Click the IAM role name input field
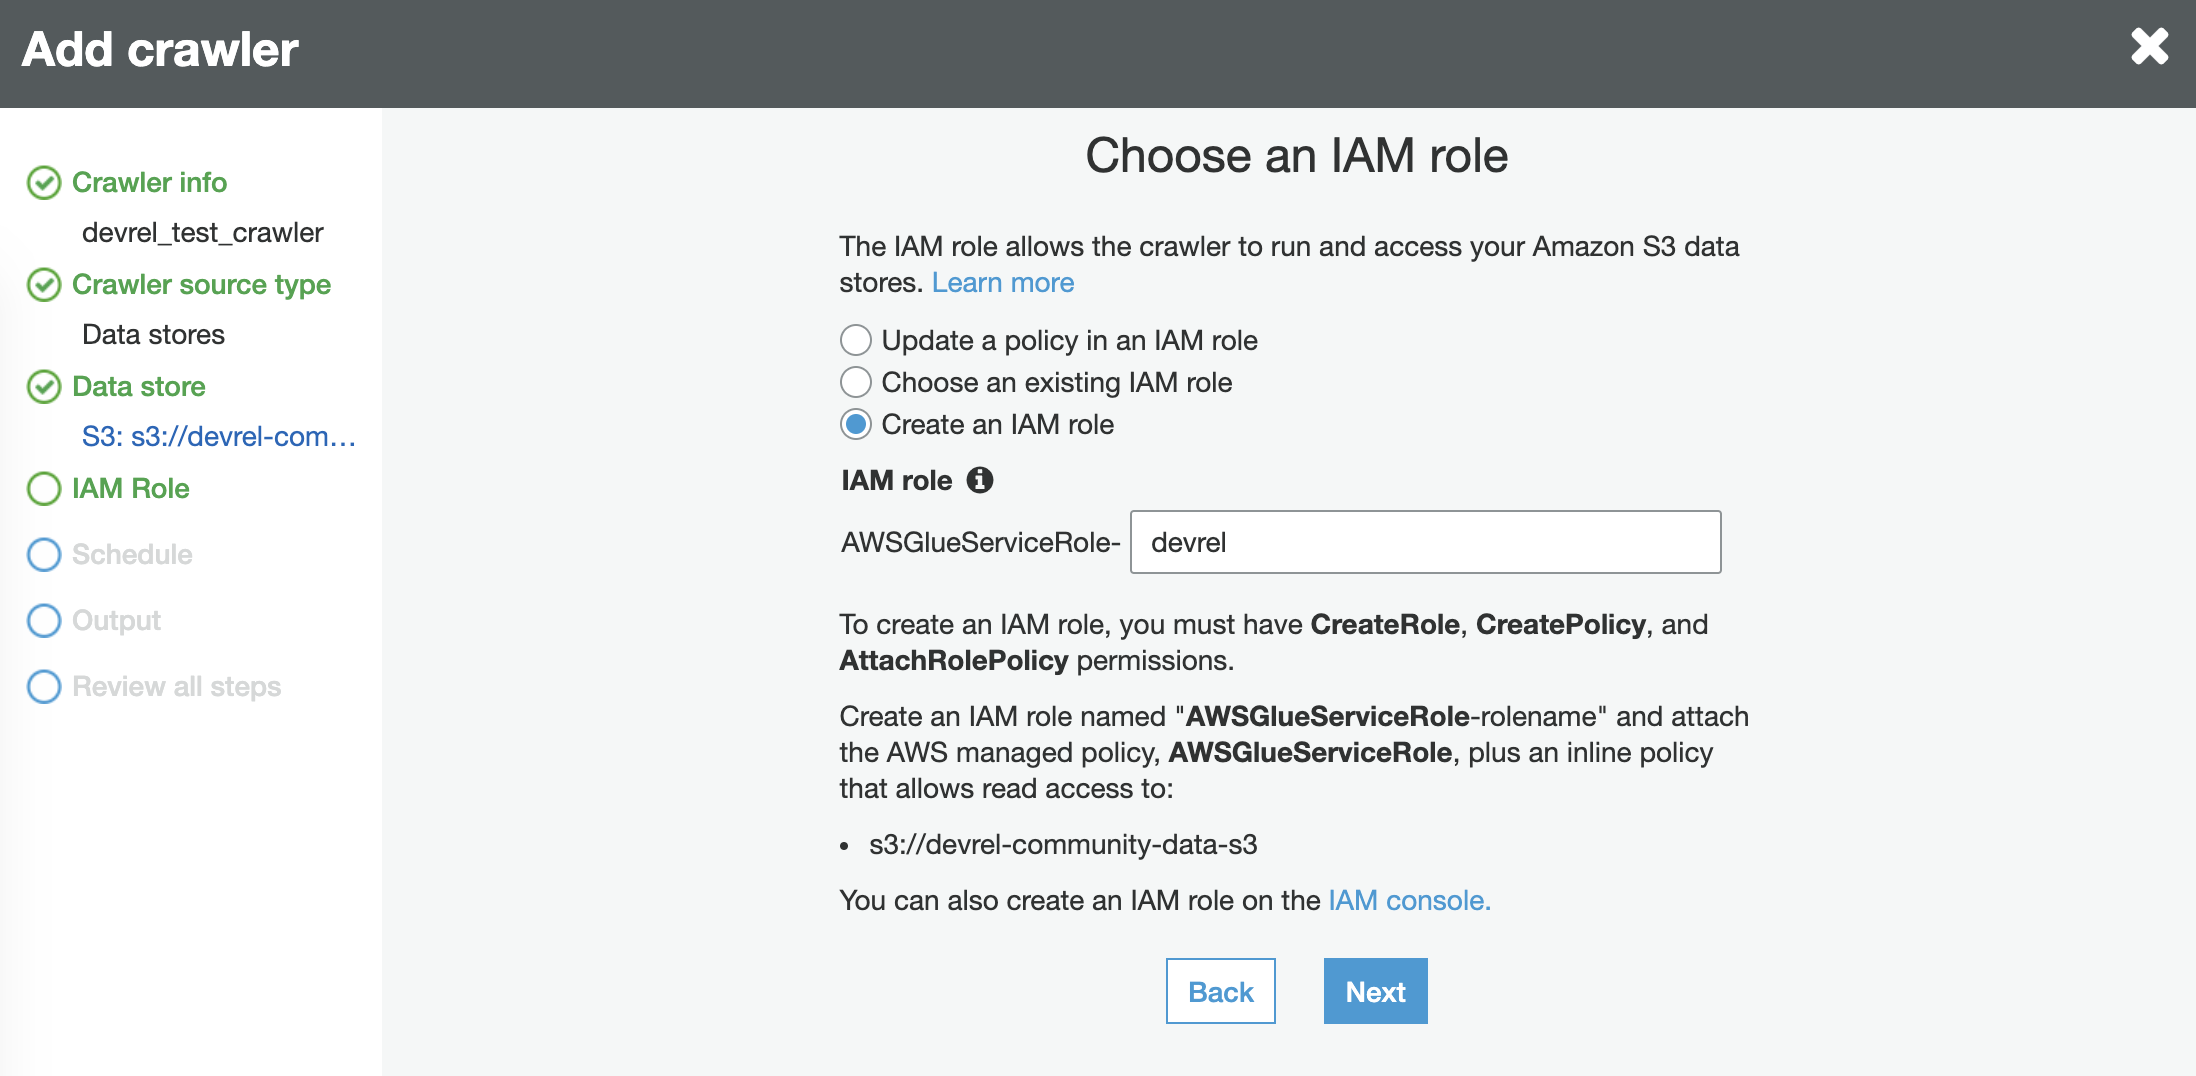Viewport: 2196px width, 1076px height. pyautogui.click(x=1424, y=542)
